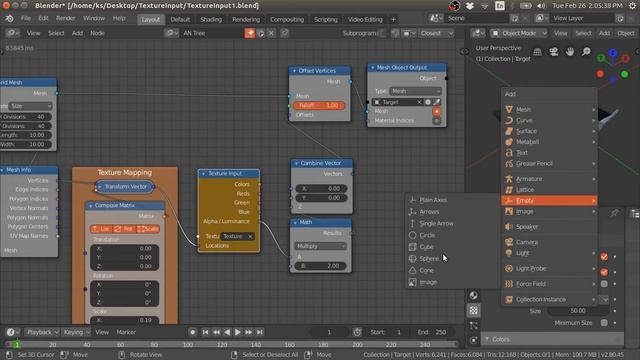Open the Playback dropdown in the timeline
The image size is (640, 360).
point(42,332)
